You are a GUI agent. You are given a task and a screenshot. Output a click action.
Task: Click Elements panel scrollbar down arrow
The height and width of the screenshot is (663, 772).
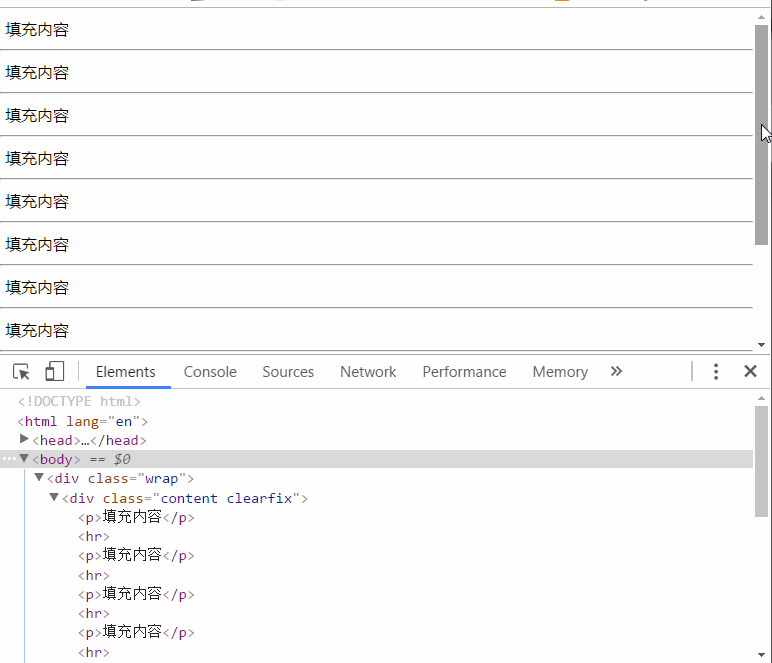(x=761, y=655)
